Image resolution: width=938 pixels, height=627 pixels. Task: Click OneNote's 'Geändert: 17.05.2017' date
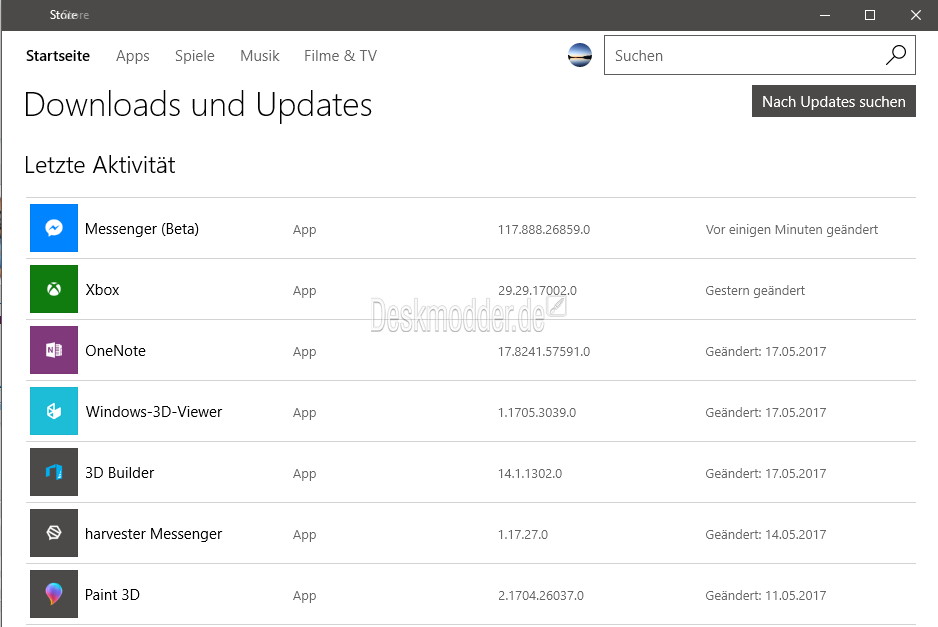(x=766, y=352)
